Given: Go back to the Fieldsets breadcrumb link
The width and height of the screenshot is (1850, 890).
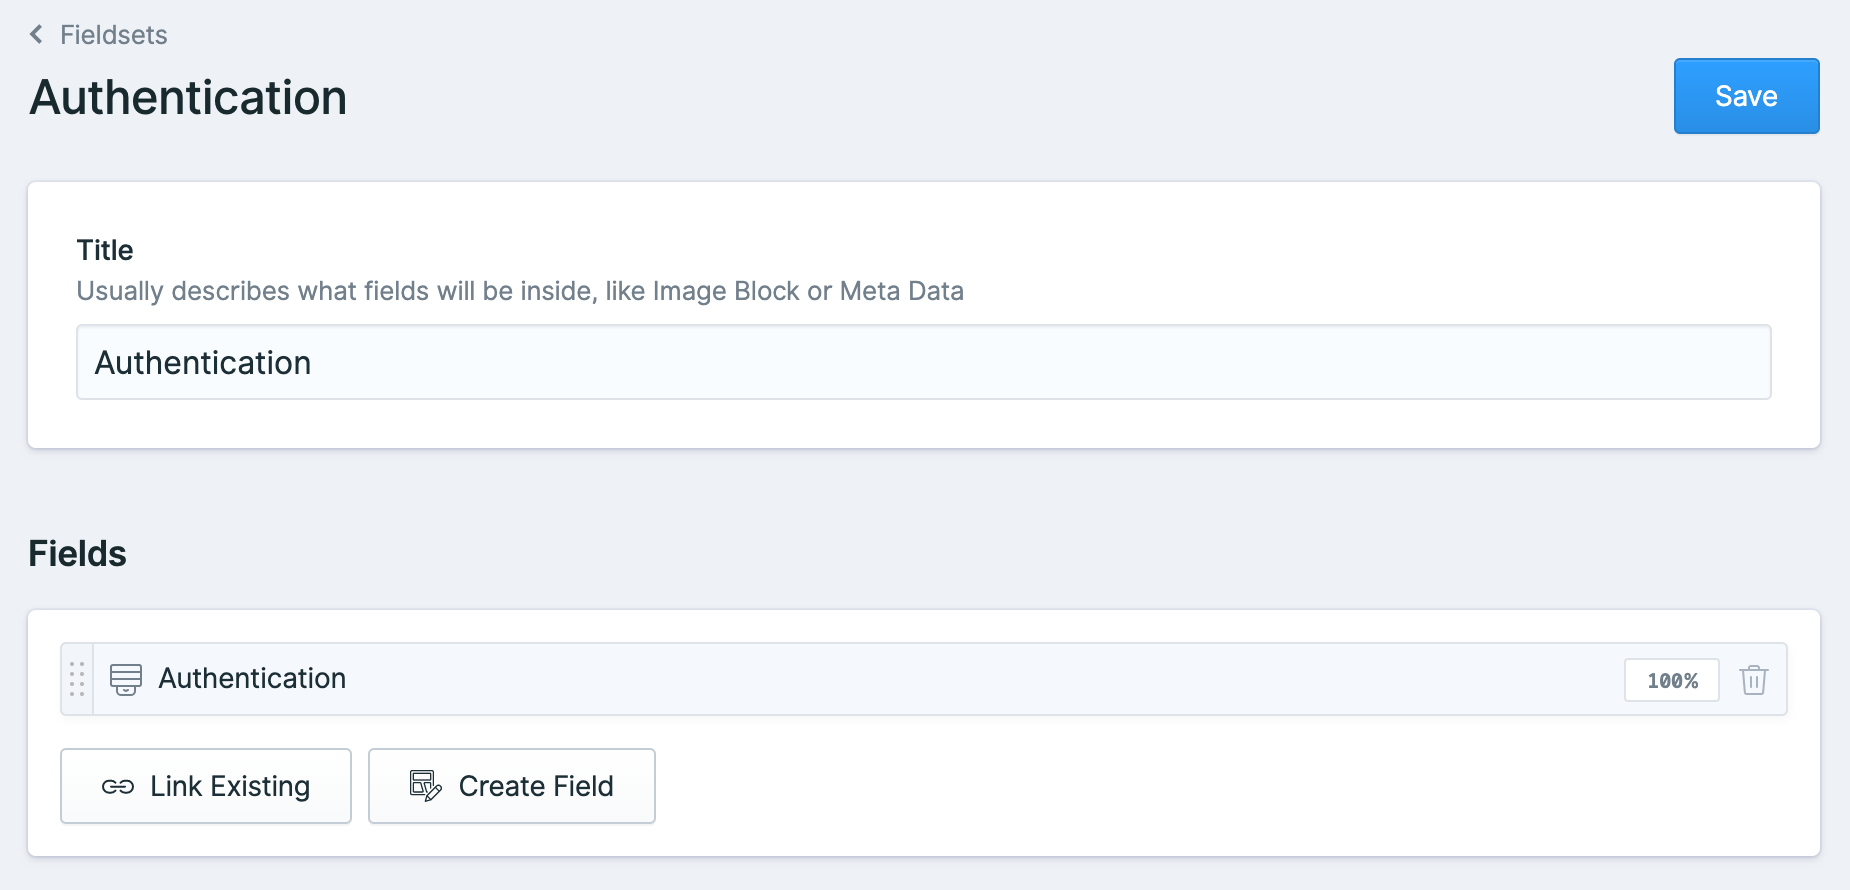Looking at the screenshot, I should coord(113,35).
